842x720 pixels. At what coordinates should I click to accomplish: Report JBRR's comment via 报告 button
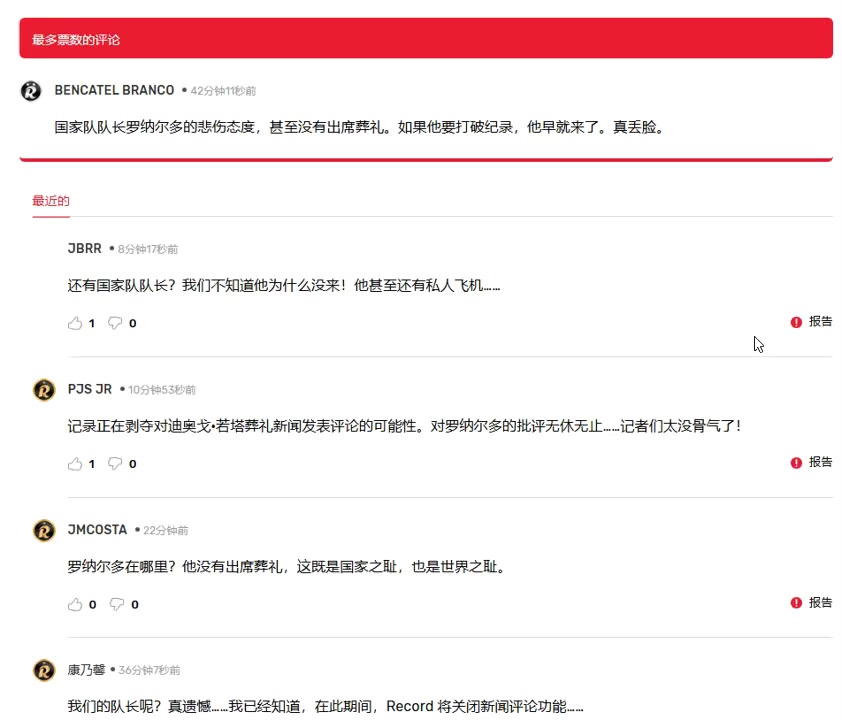pos(811,321)
